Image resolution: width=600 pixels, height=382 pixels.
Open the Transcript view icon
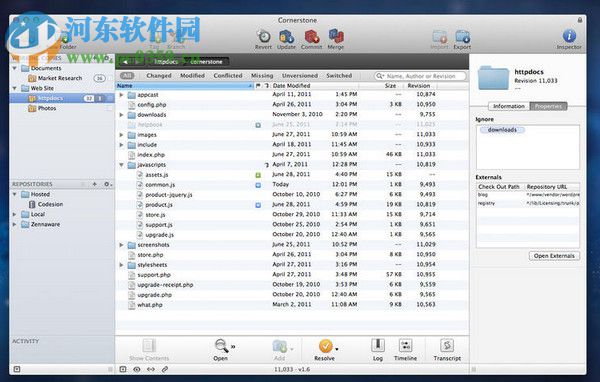(x=447, y=345)
